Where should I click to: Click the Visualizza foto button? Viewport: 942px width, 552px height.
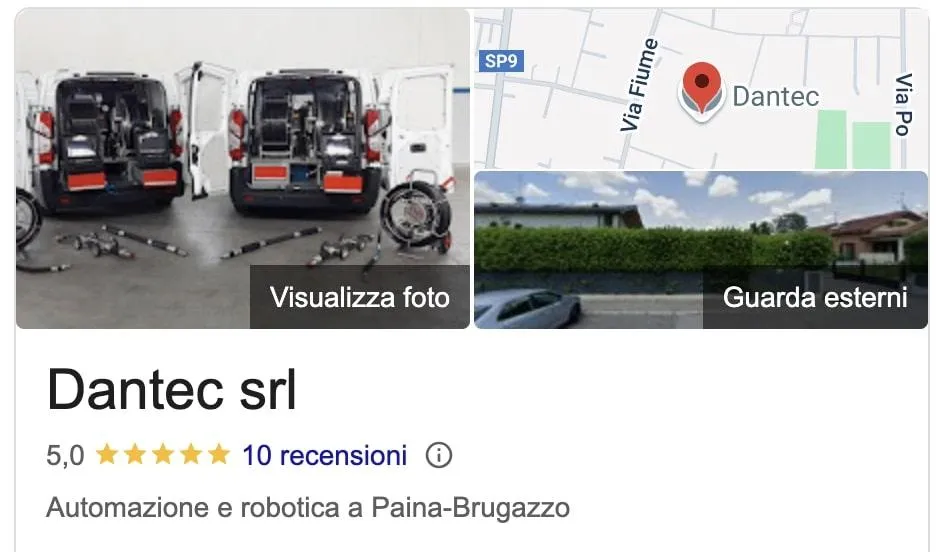(x=360, y=297)
